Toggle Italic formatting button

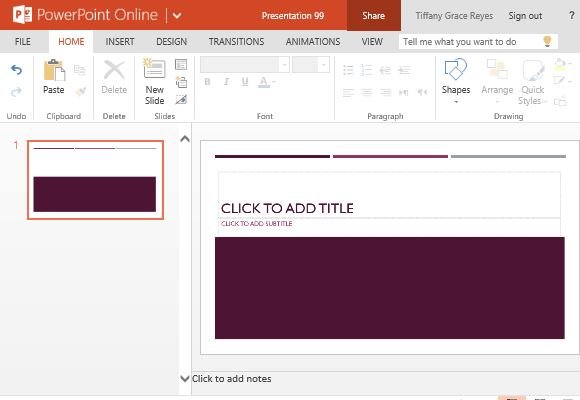click(x=226, y=82)
